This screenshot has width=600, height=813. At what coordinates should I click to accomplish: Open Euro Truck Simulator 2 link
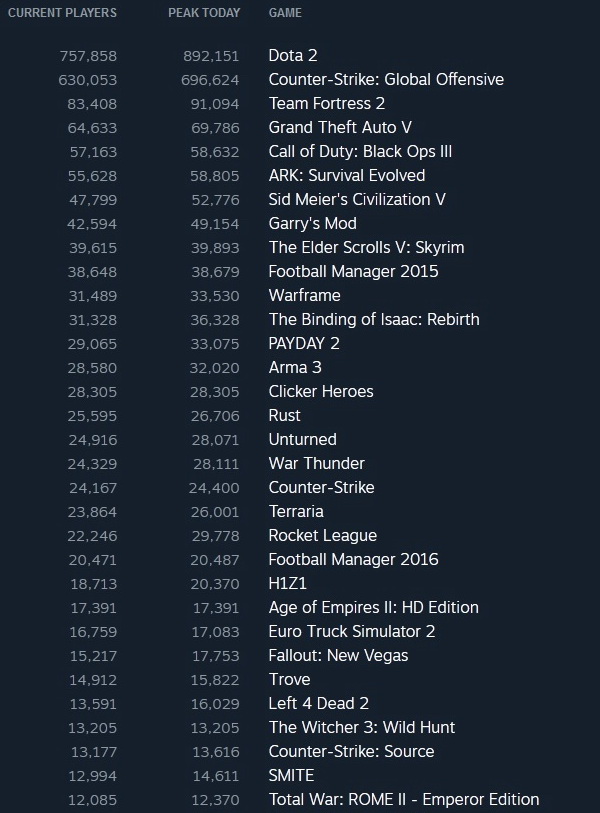click(349, 631)
